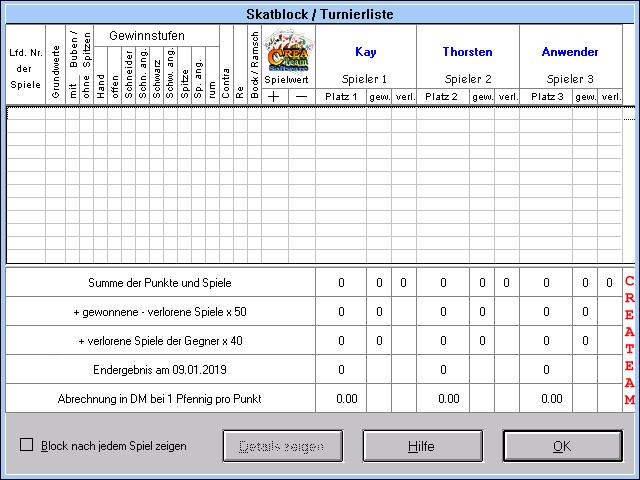
Task: Click the plus Spielwert column header
Action: point(274,97)
